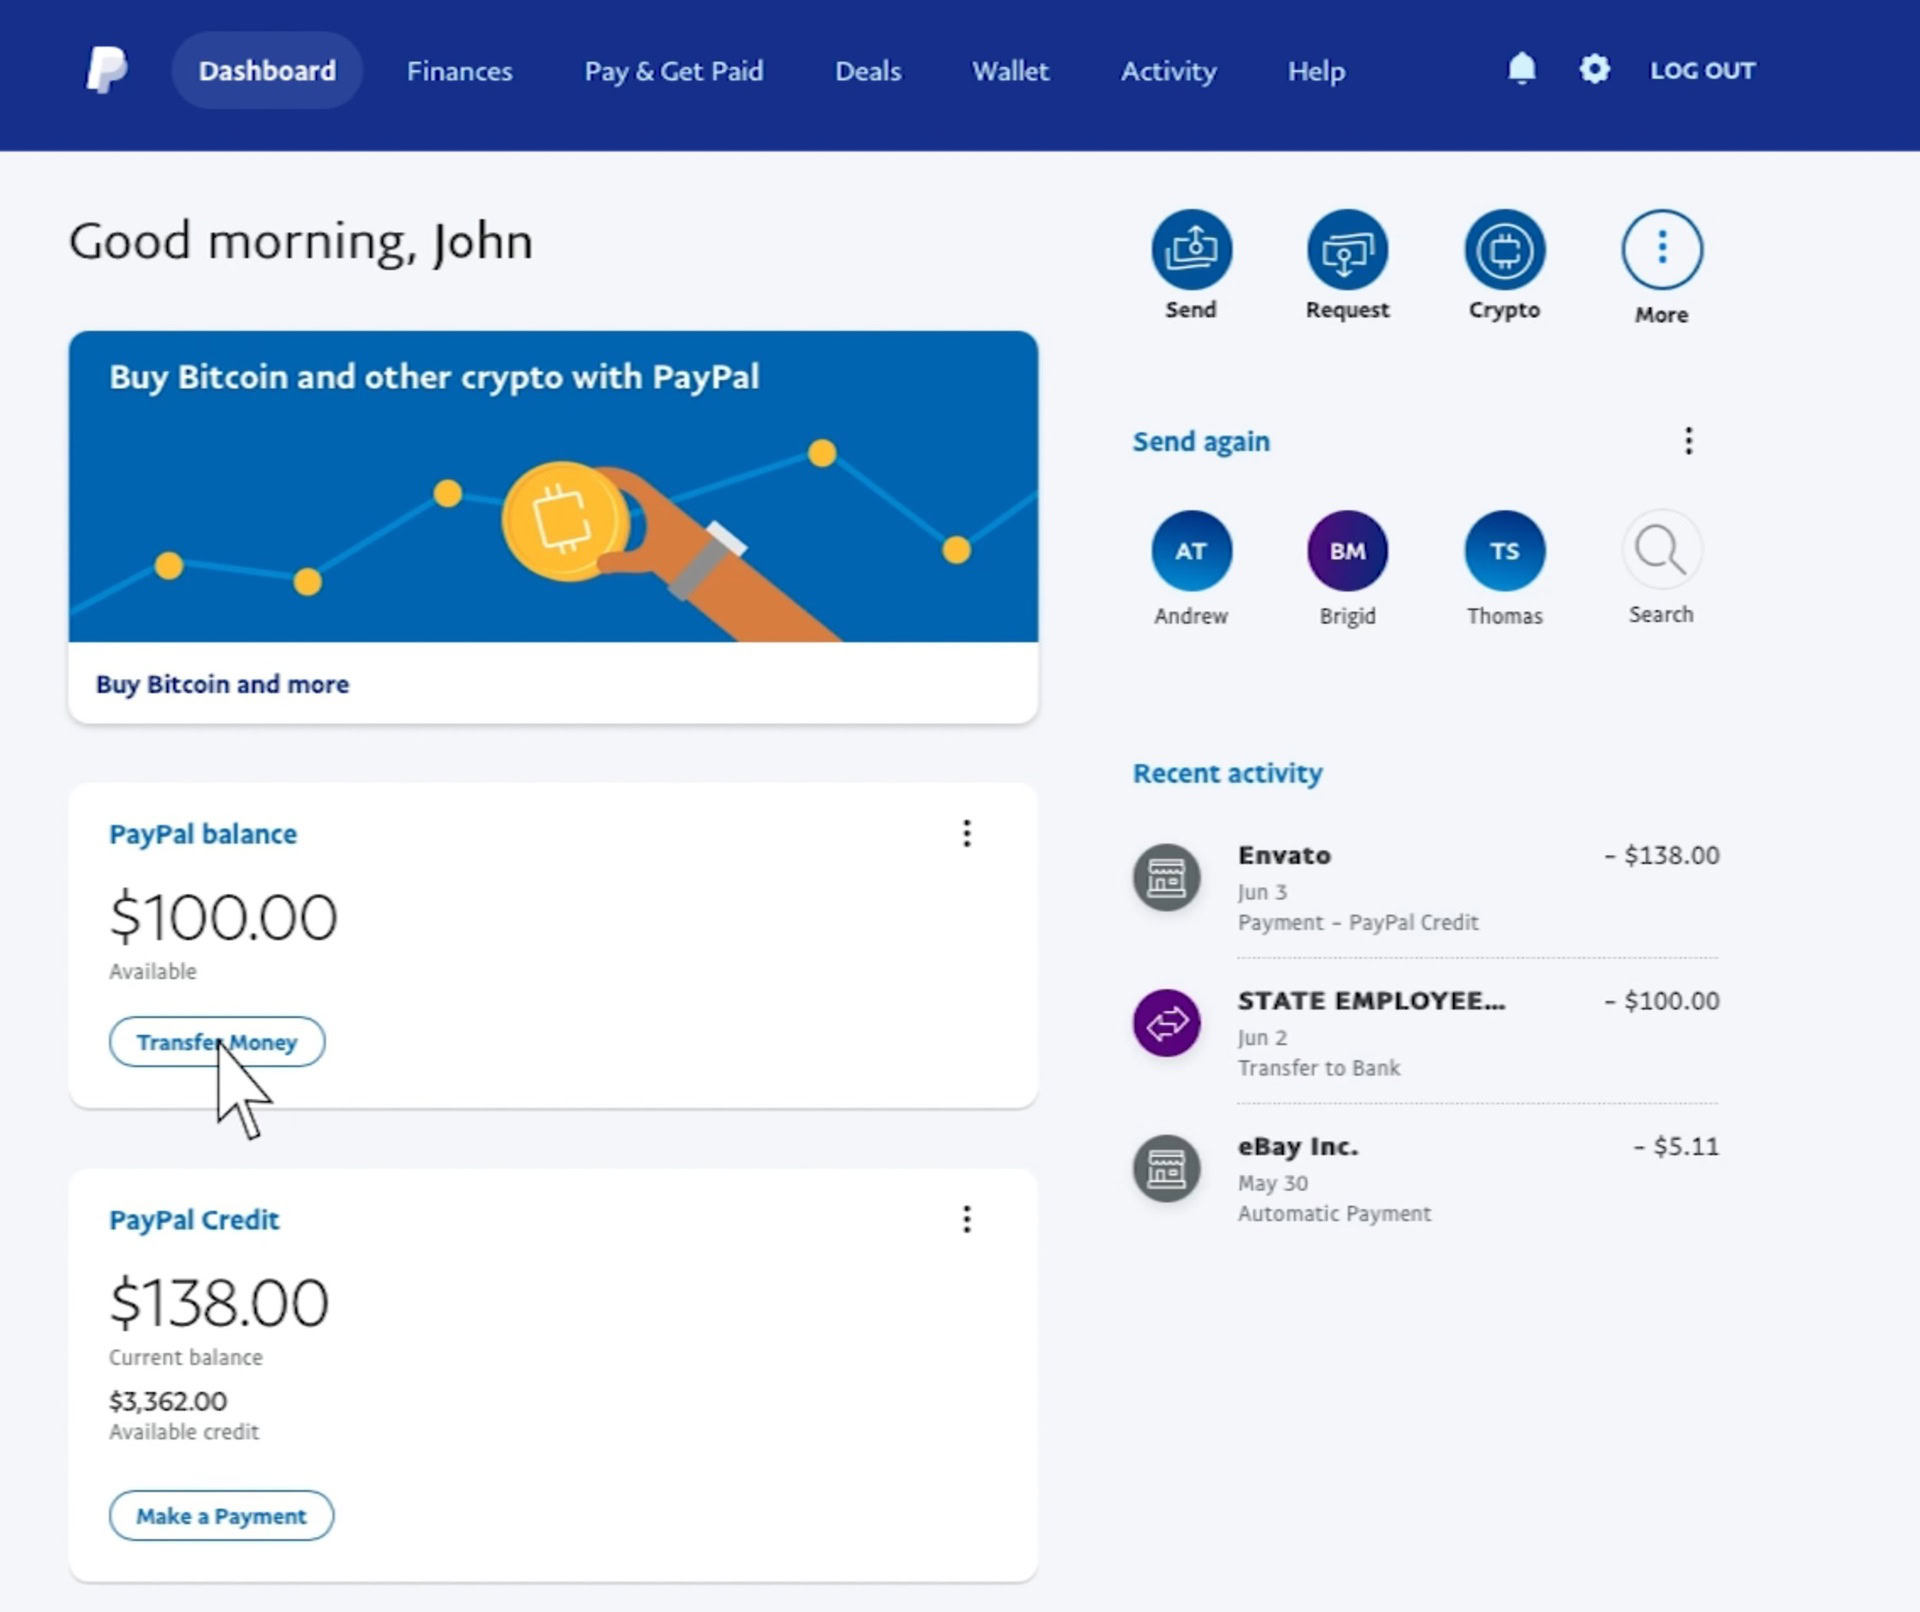
Task: Select Thomas in Send again contacts
Action: click(1504, 550)
